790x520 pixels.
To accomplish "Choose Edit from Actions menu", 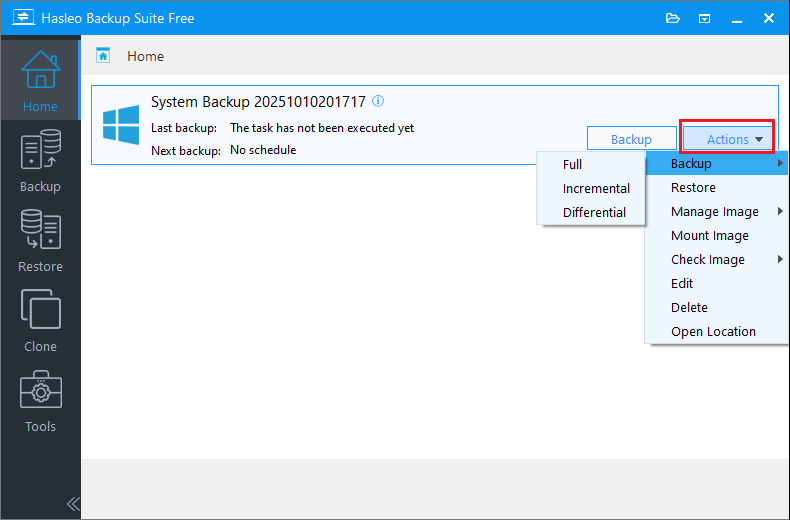I will tap(717, 283).
